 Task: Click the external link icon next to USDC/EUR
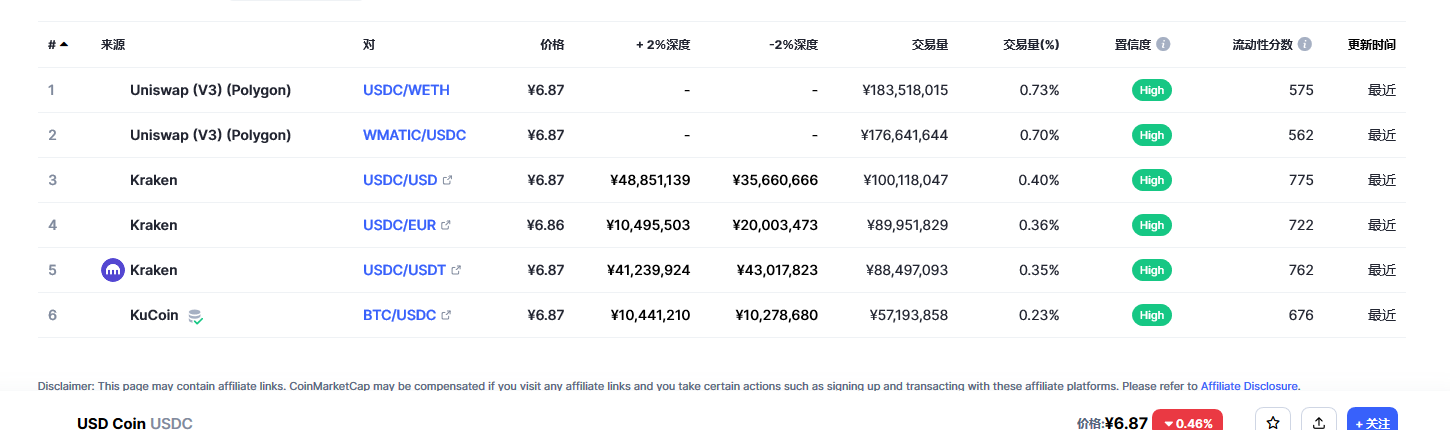pos(446,225)
